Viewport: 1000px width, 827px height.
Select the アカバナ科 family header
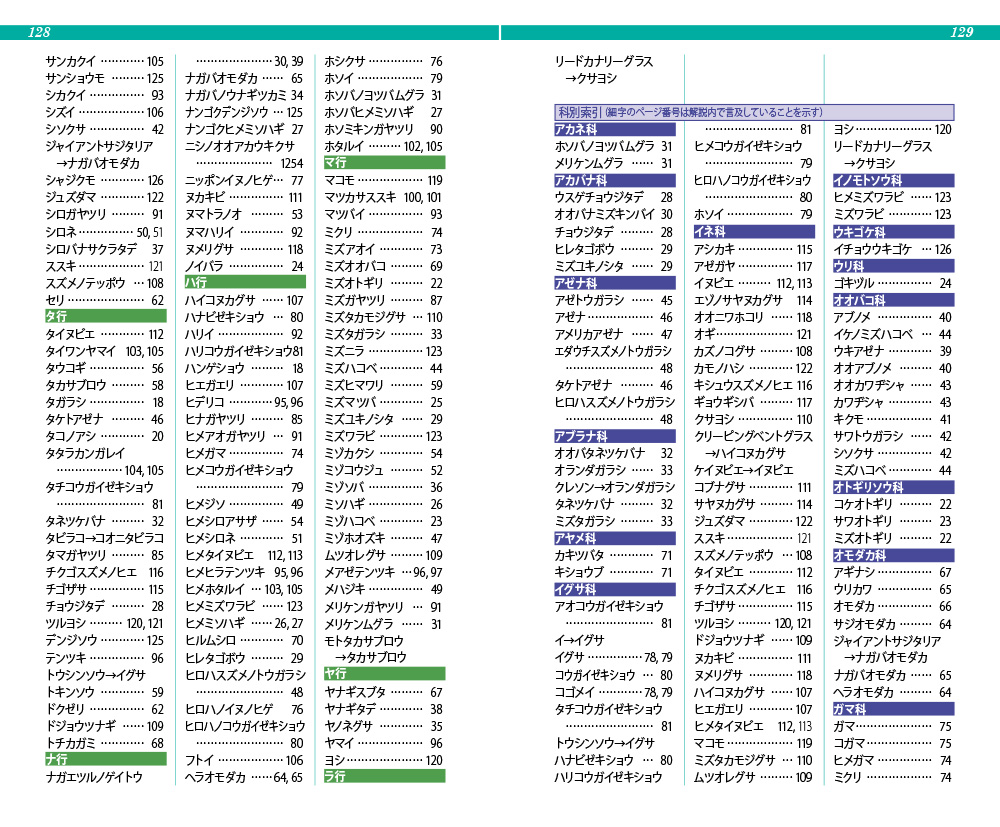pos(615,180)
